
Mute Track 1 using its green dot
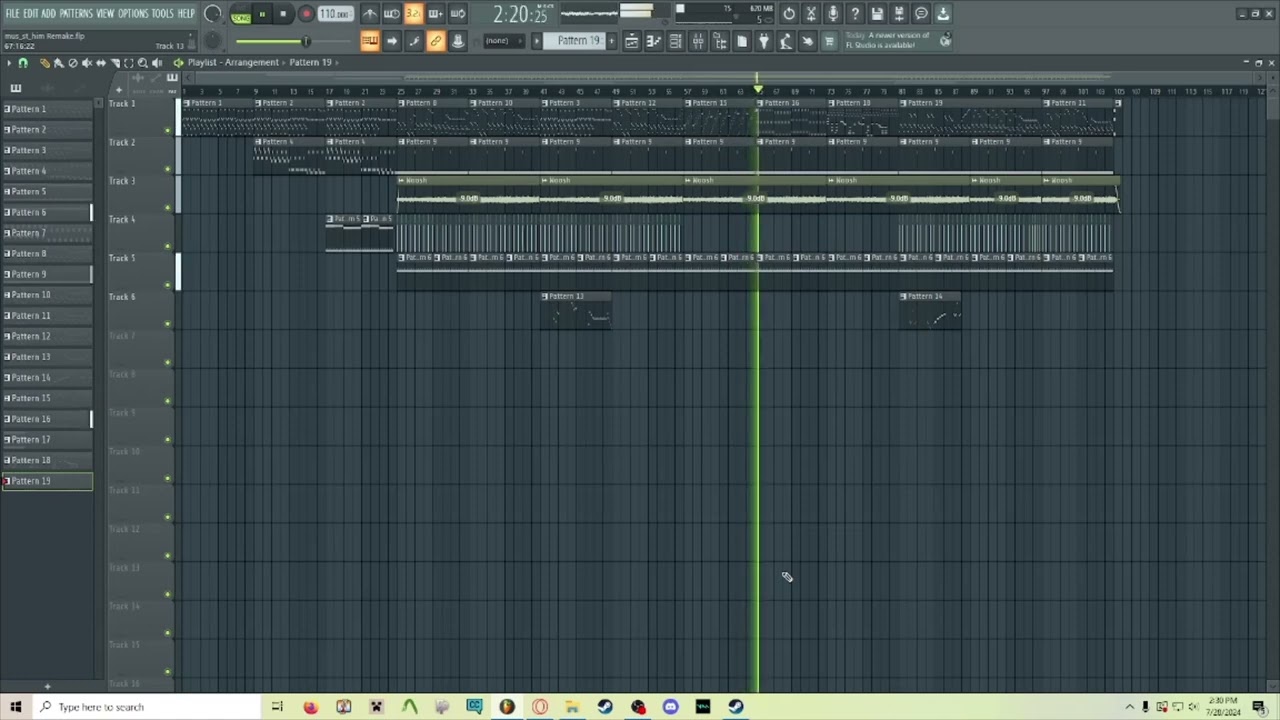[168, 130]
